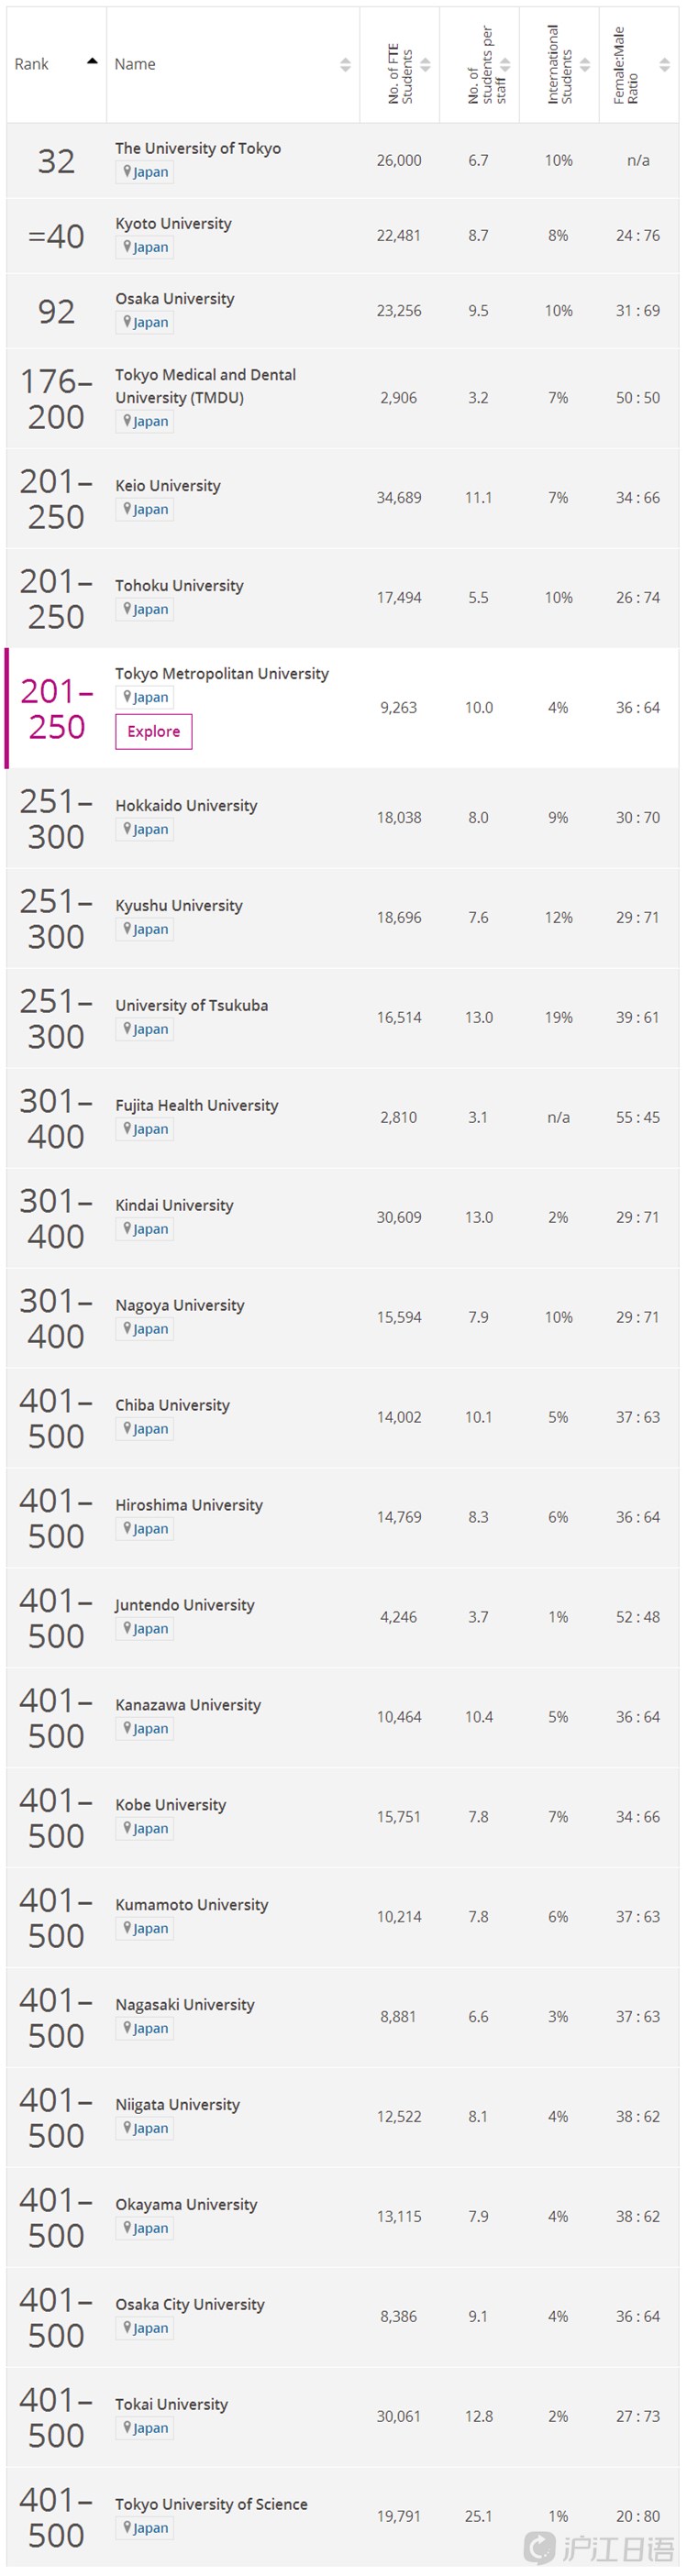Click Japan tag under Hokkaido University
This screenshot has height=2576, width=687.
point(145,829)
